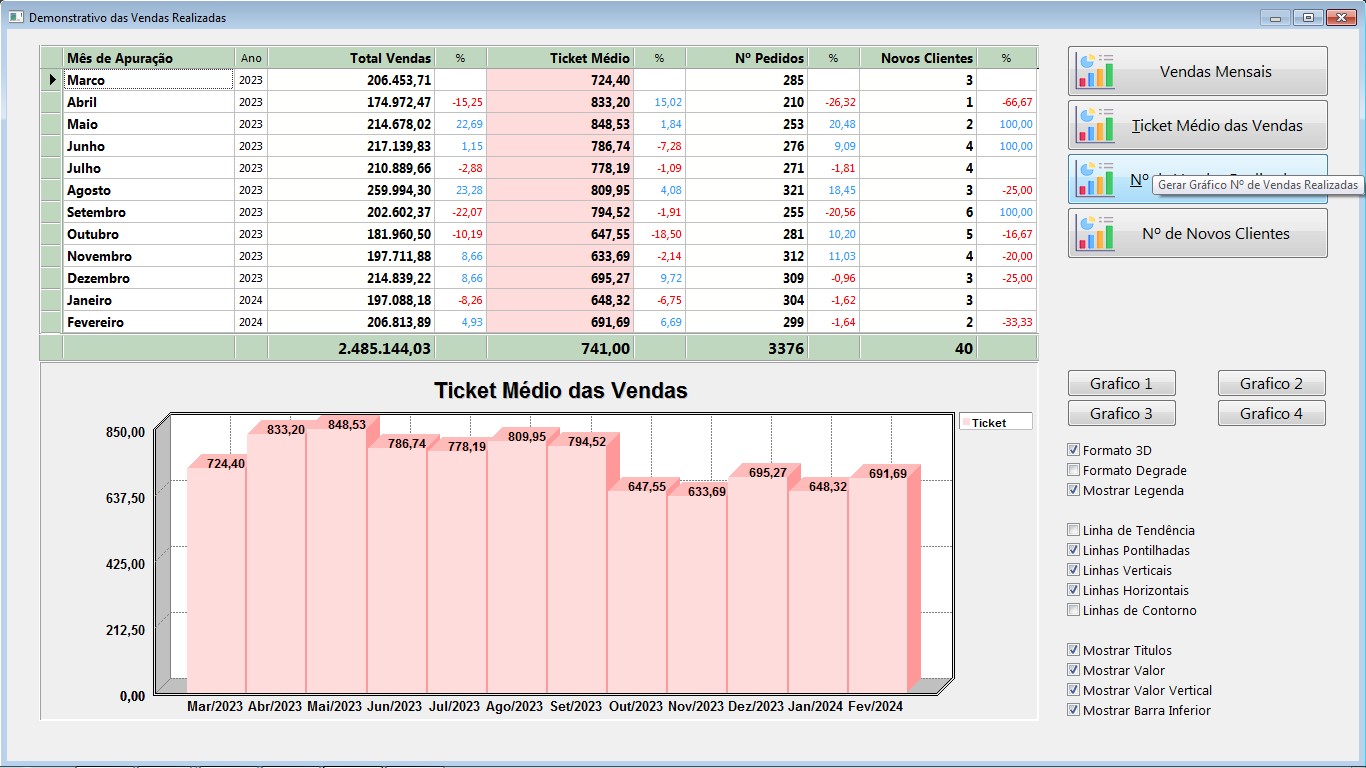Image resolution: width=1366 pixels, height=768 pixels.
Task: Click the grand total 2.485.144,03 in footer
Action: click(351, 348)
